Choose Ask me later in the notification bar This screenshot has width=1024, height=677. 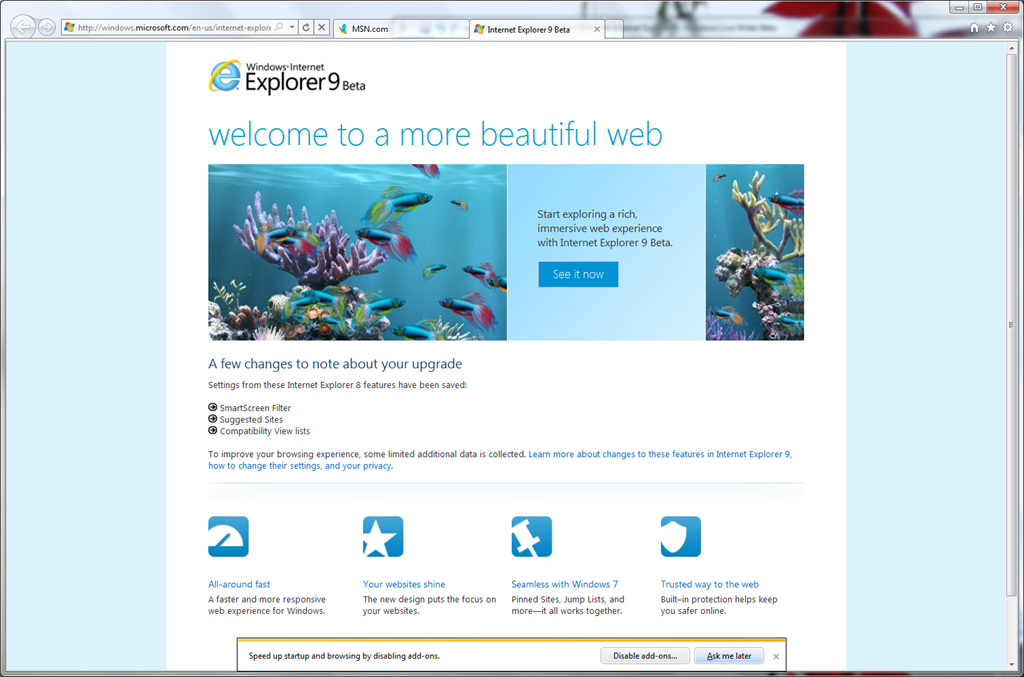tap(729, 656)
